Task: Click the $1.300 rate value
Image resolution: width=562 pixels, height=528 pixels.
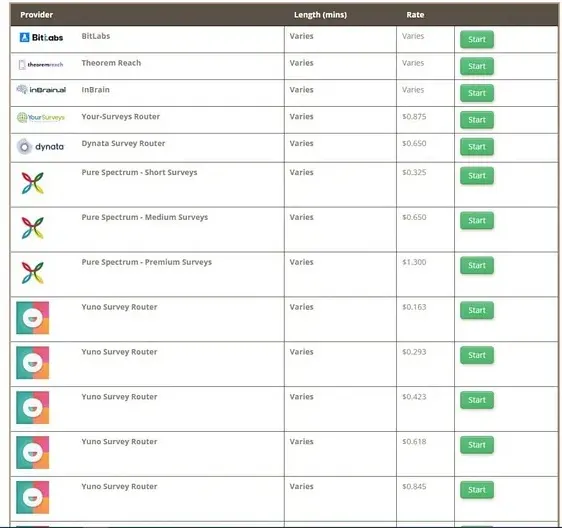Action: (414, 262)
